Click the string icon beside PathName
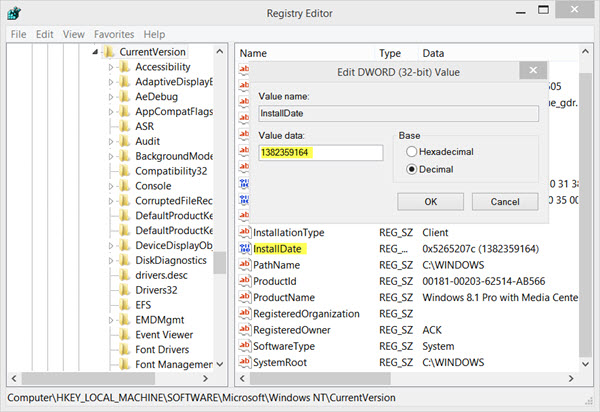The height and width of the screenshot is (412, 600). point(244,264)
